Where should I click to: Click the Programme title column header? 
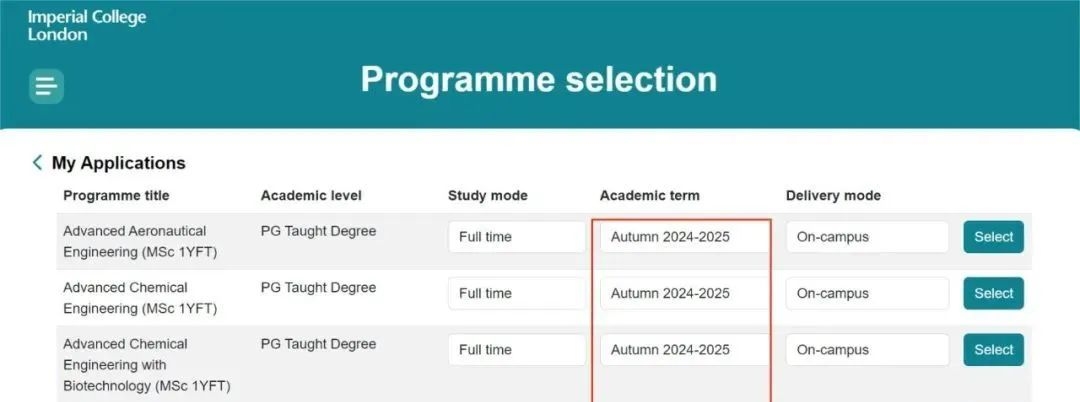tap(116, 195)
